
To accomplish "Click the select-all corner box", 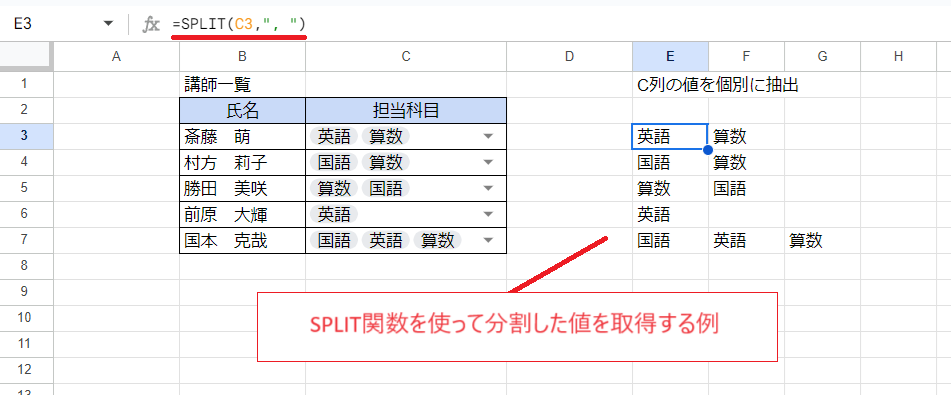I will (27, 56).
